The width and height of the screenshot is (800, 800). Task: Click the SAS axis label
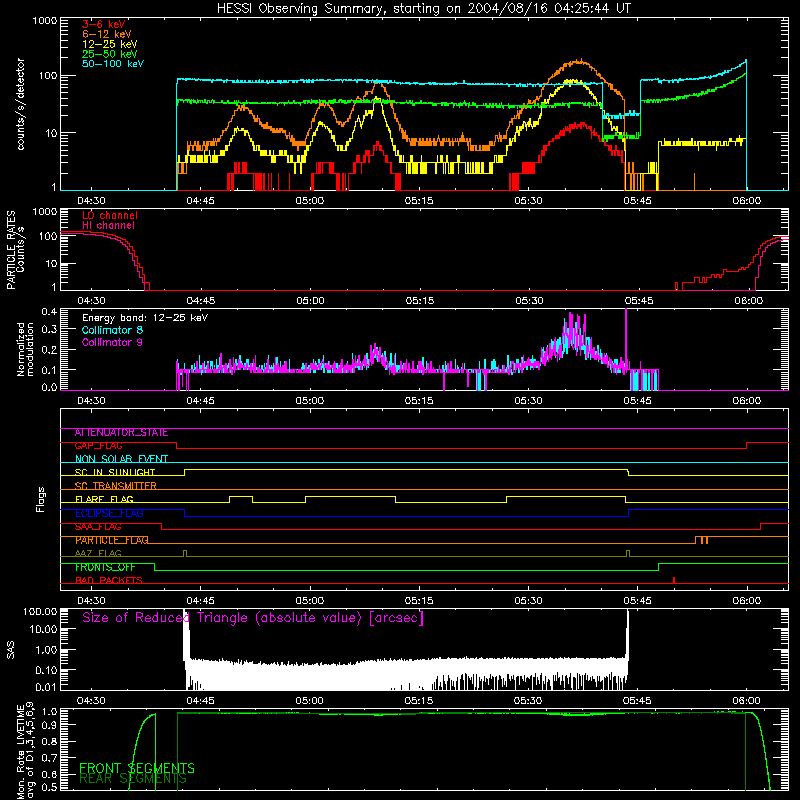click(x=10, y=650)
